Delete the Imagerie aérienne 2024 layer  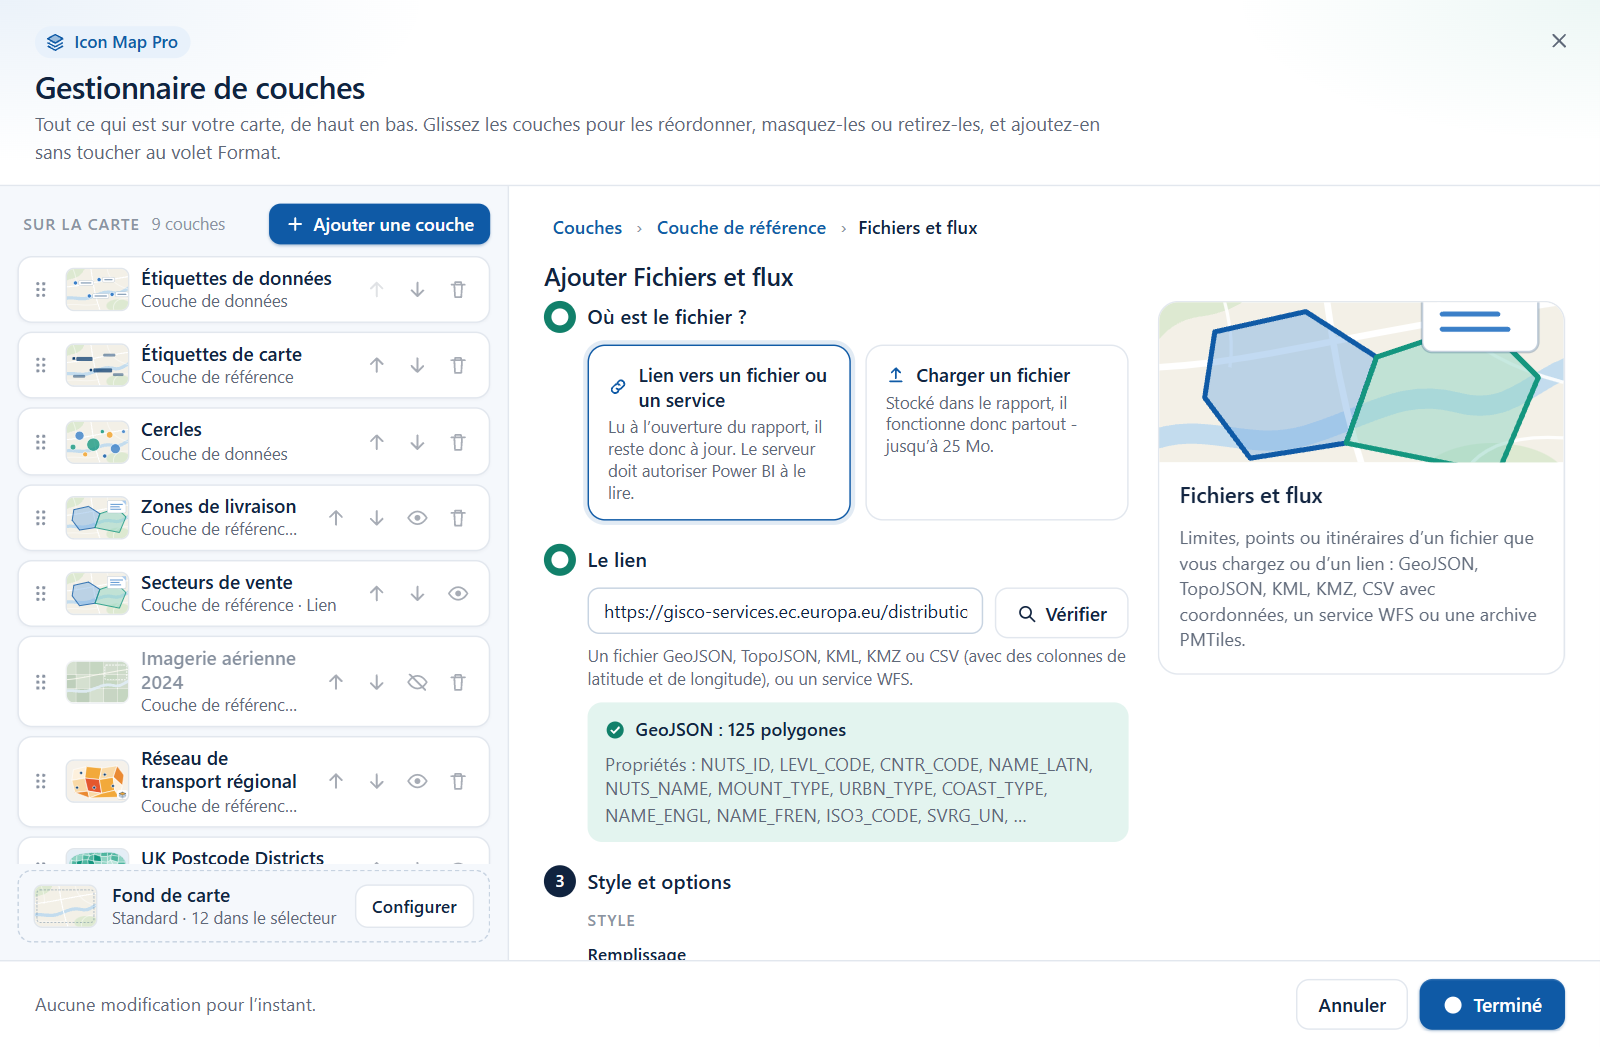[458, 682]
